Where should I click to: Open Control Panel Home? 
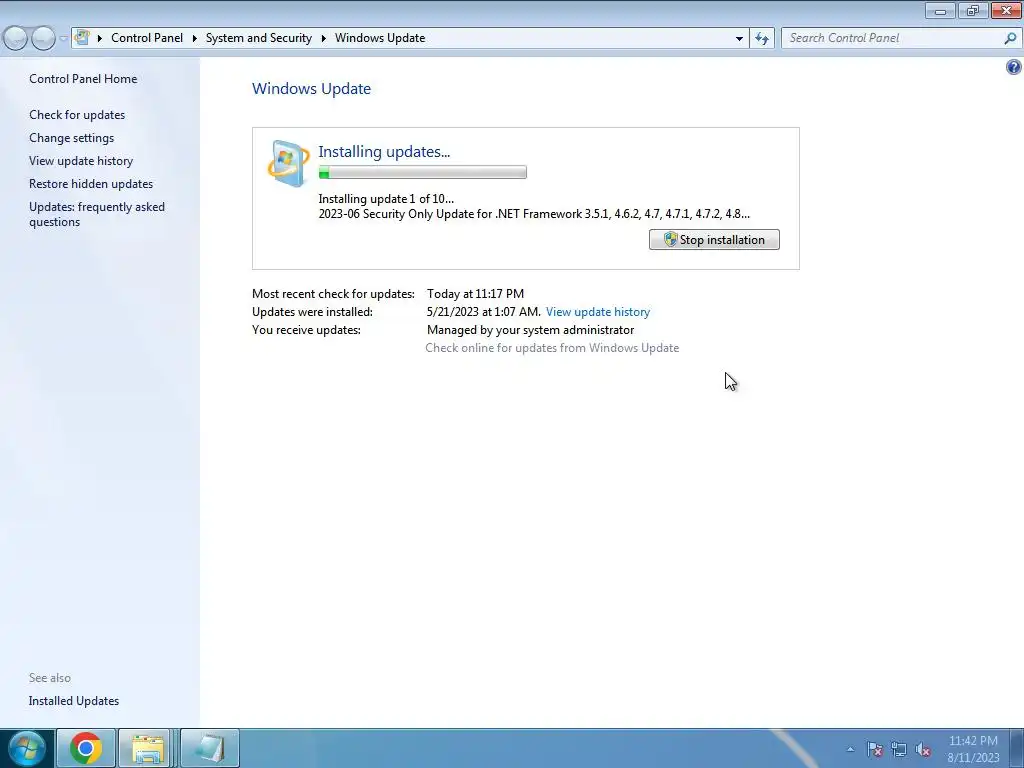pos(83,78)
